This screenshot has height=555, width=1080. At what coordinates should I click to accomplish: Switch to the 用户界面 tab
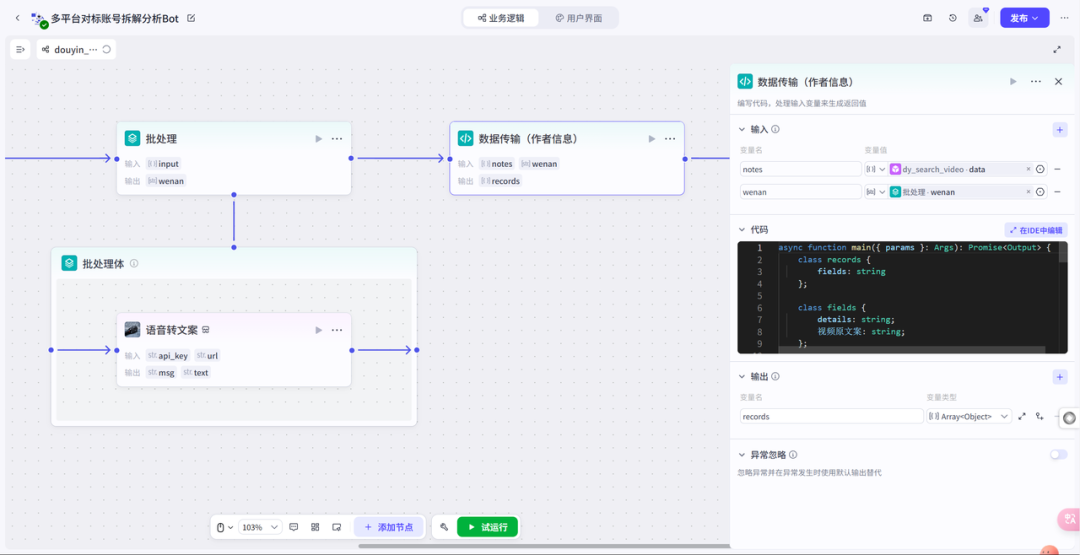point(579,18)
